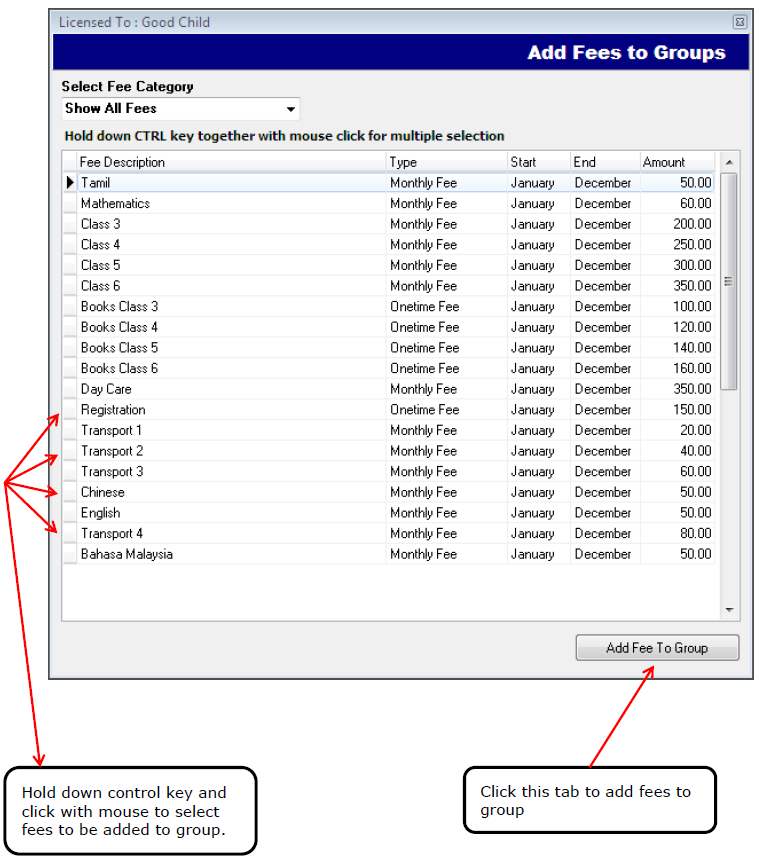The image size is (759, 865).
Task: Sort by Amount column header
Action: point(676,162)
